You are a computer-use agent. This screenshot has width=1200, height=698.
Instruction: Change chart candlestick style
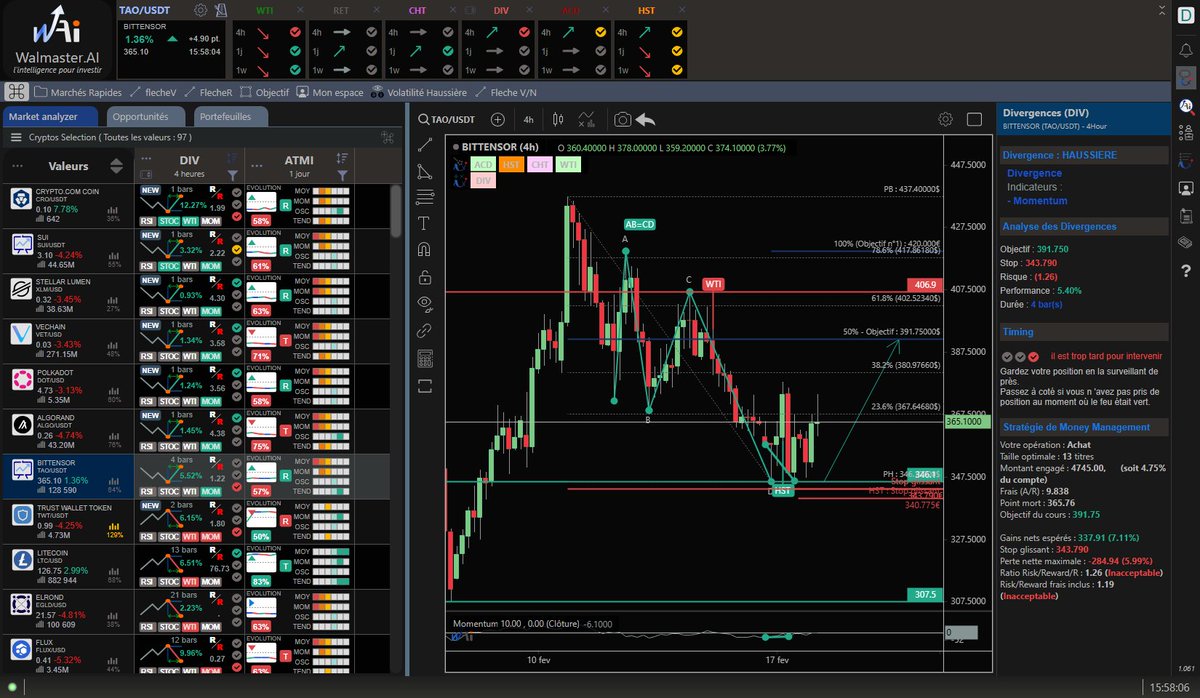pyautogui.click(x=558, y=120)
